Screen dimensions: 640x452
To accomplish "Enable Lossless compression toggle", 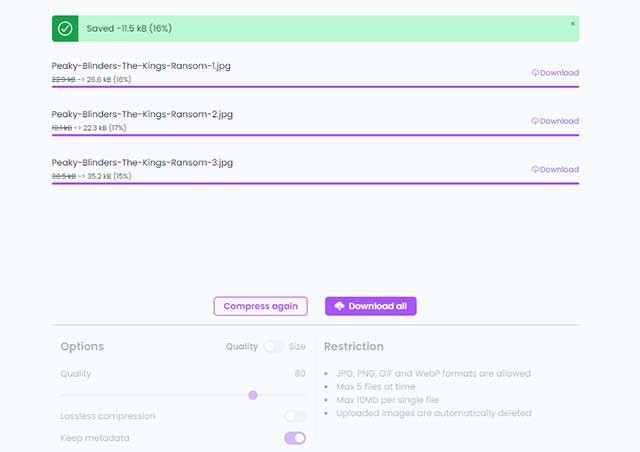I will point(295,416).
